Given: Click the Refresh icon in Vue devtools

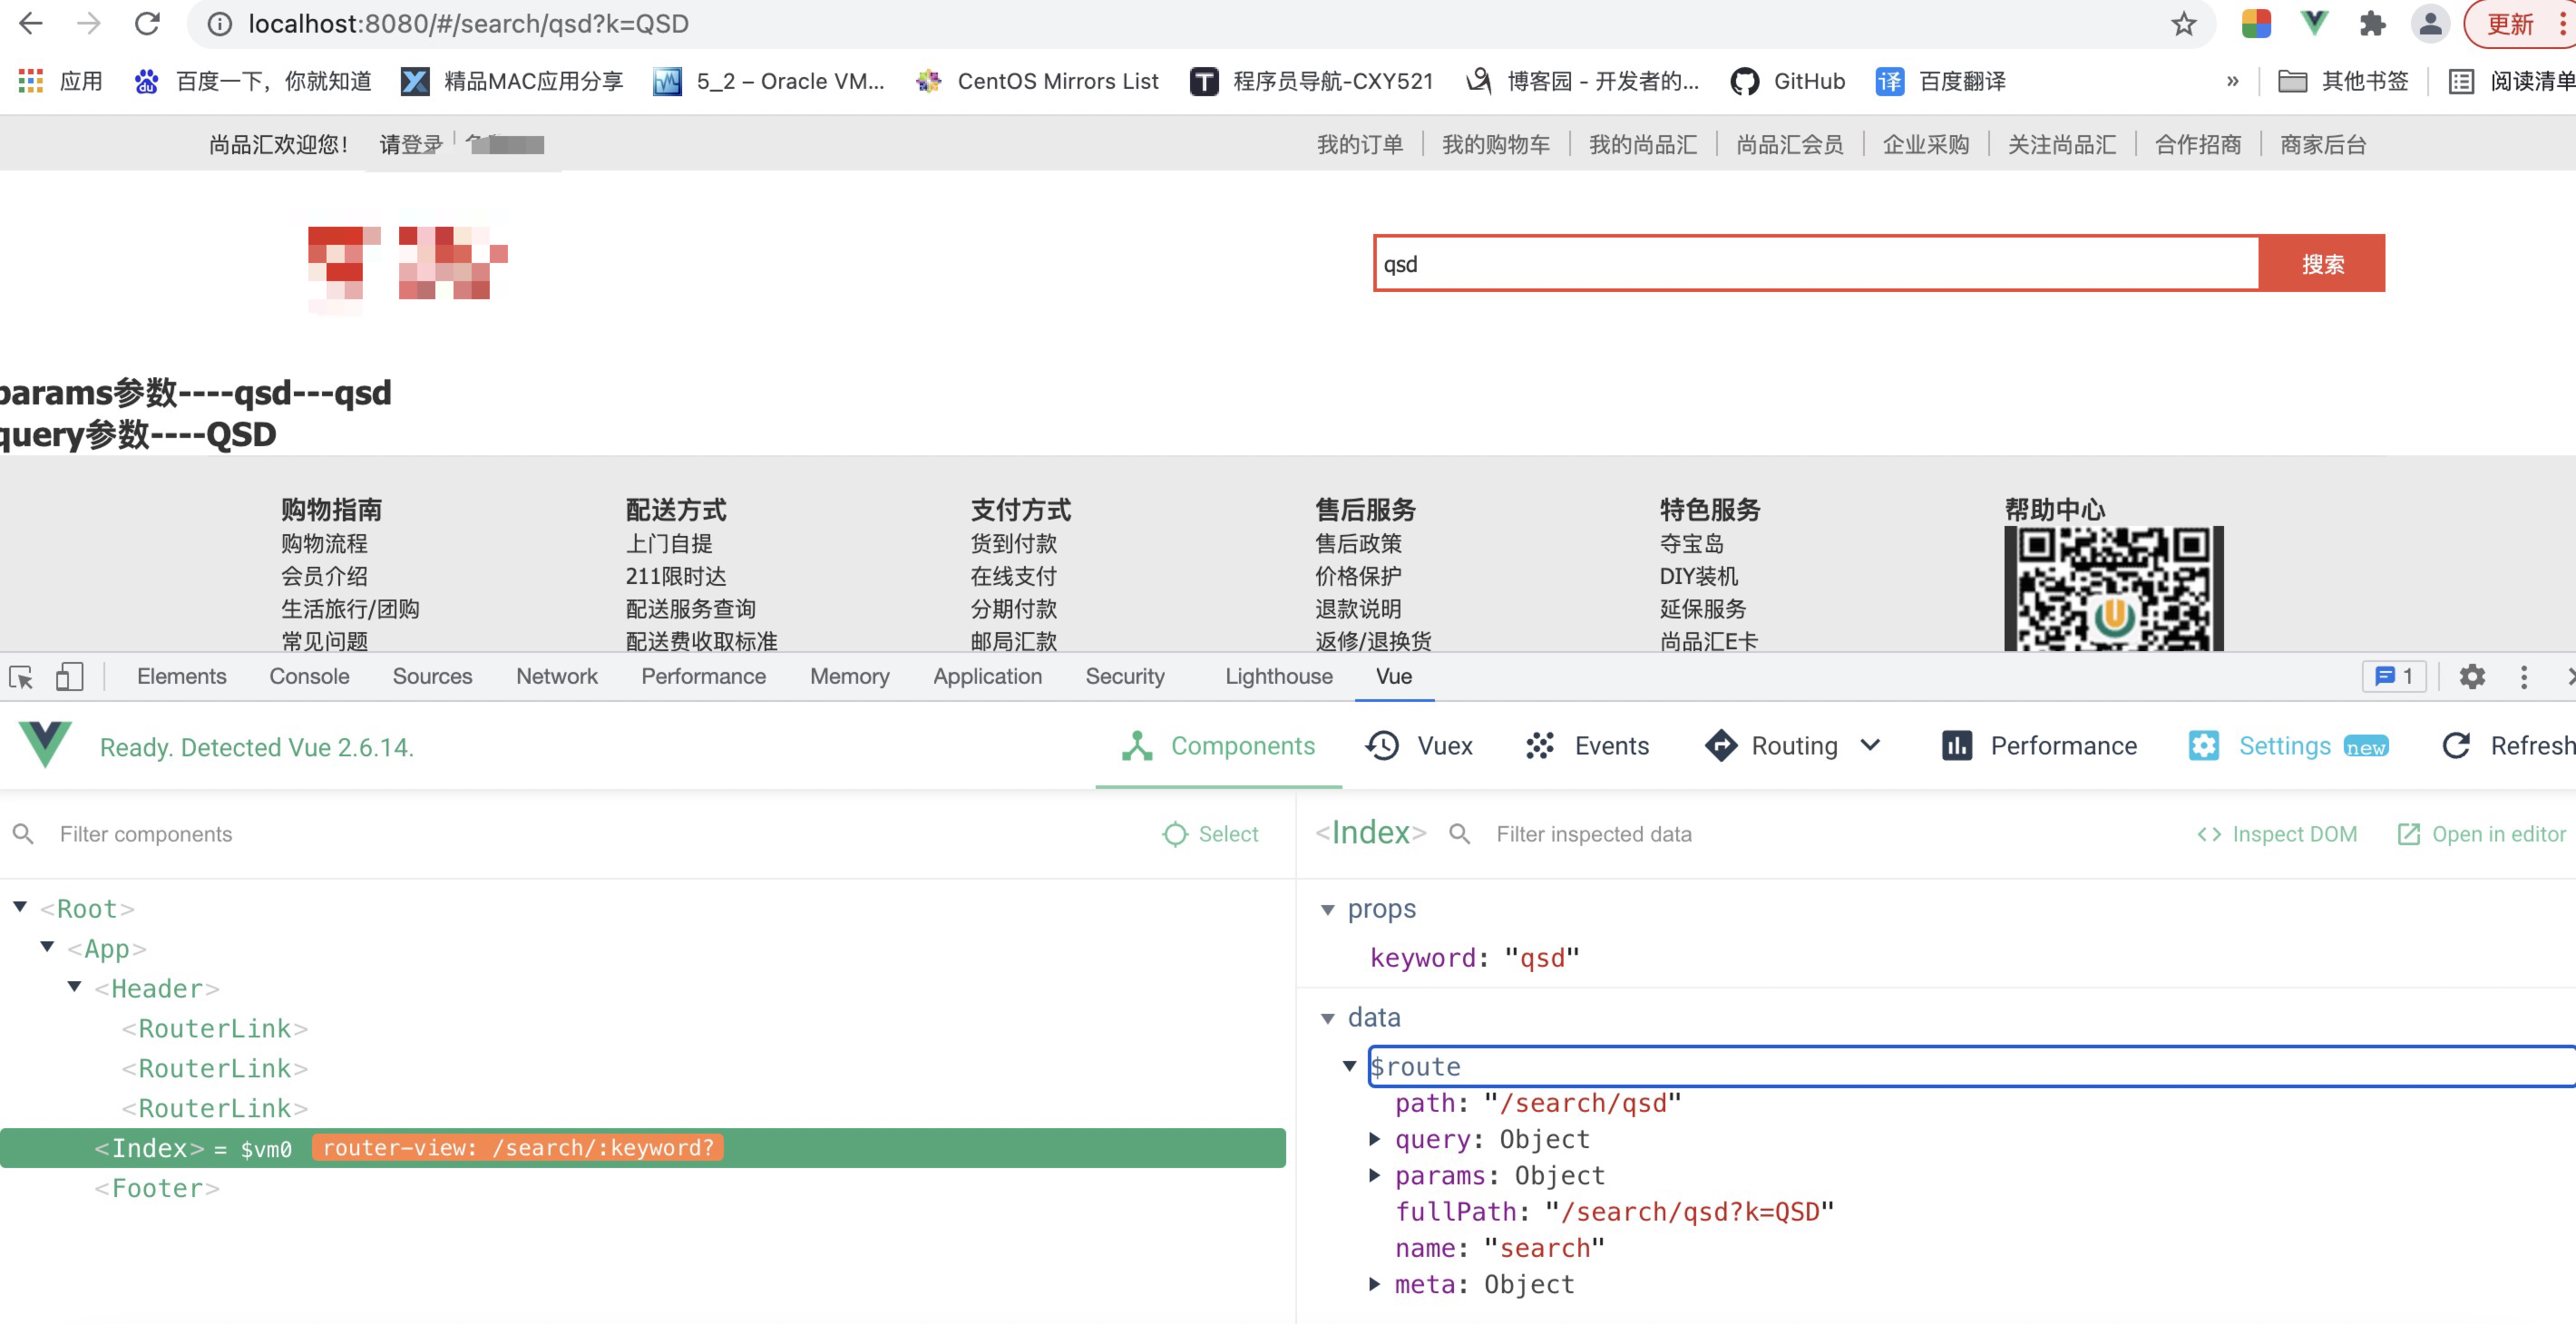Looking at the screenshot, I should click(x=2456, y=746).
